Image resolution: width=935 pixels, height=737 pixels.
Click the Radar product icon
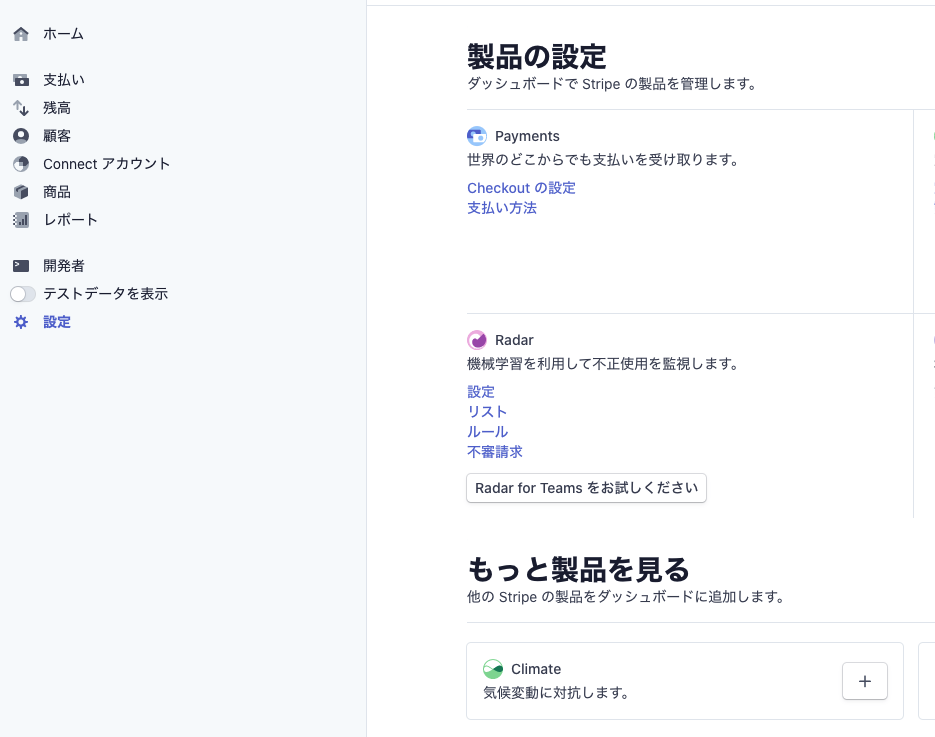point(477,340)
